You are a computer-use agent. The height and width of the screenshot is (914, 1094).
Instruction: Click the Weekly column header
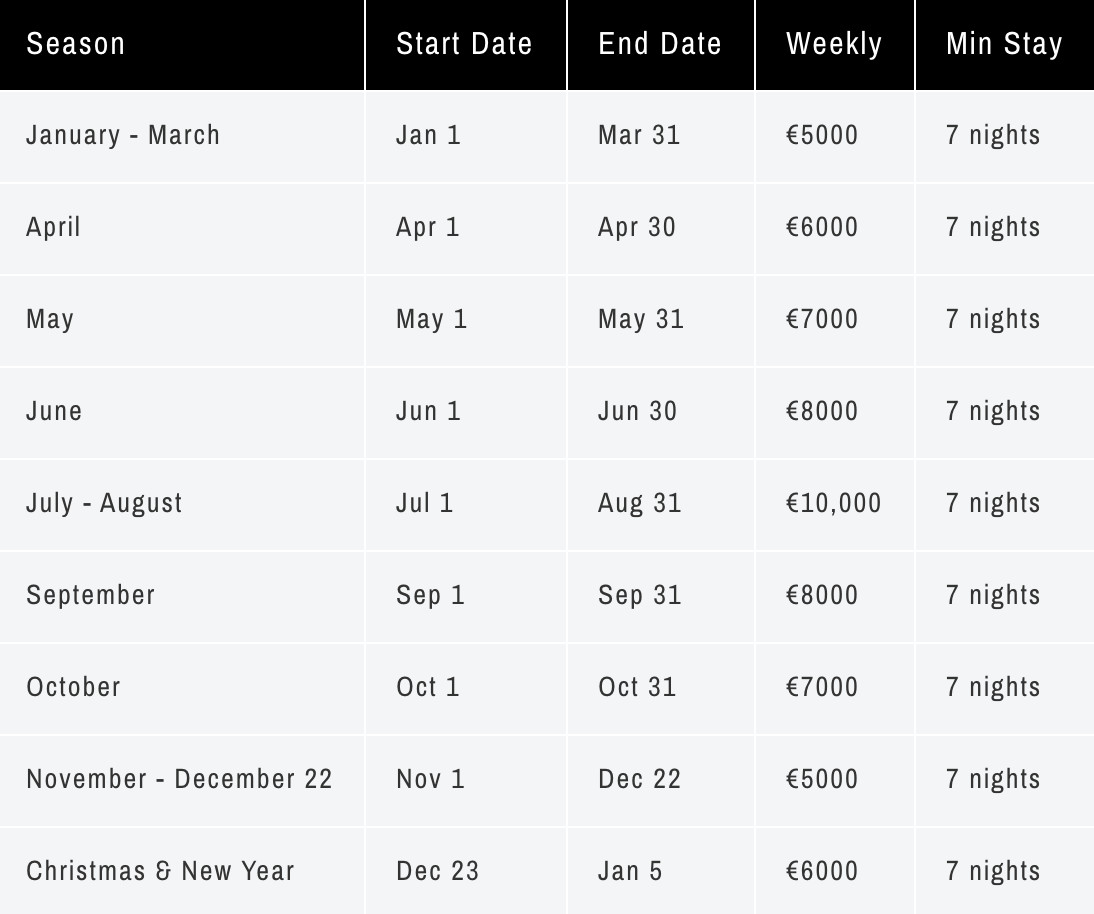point(834,44)
